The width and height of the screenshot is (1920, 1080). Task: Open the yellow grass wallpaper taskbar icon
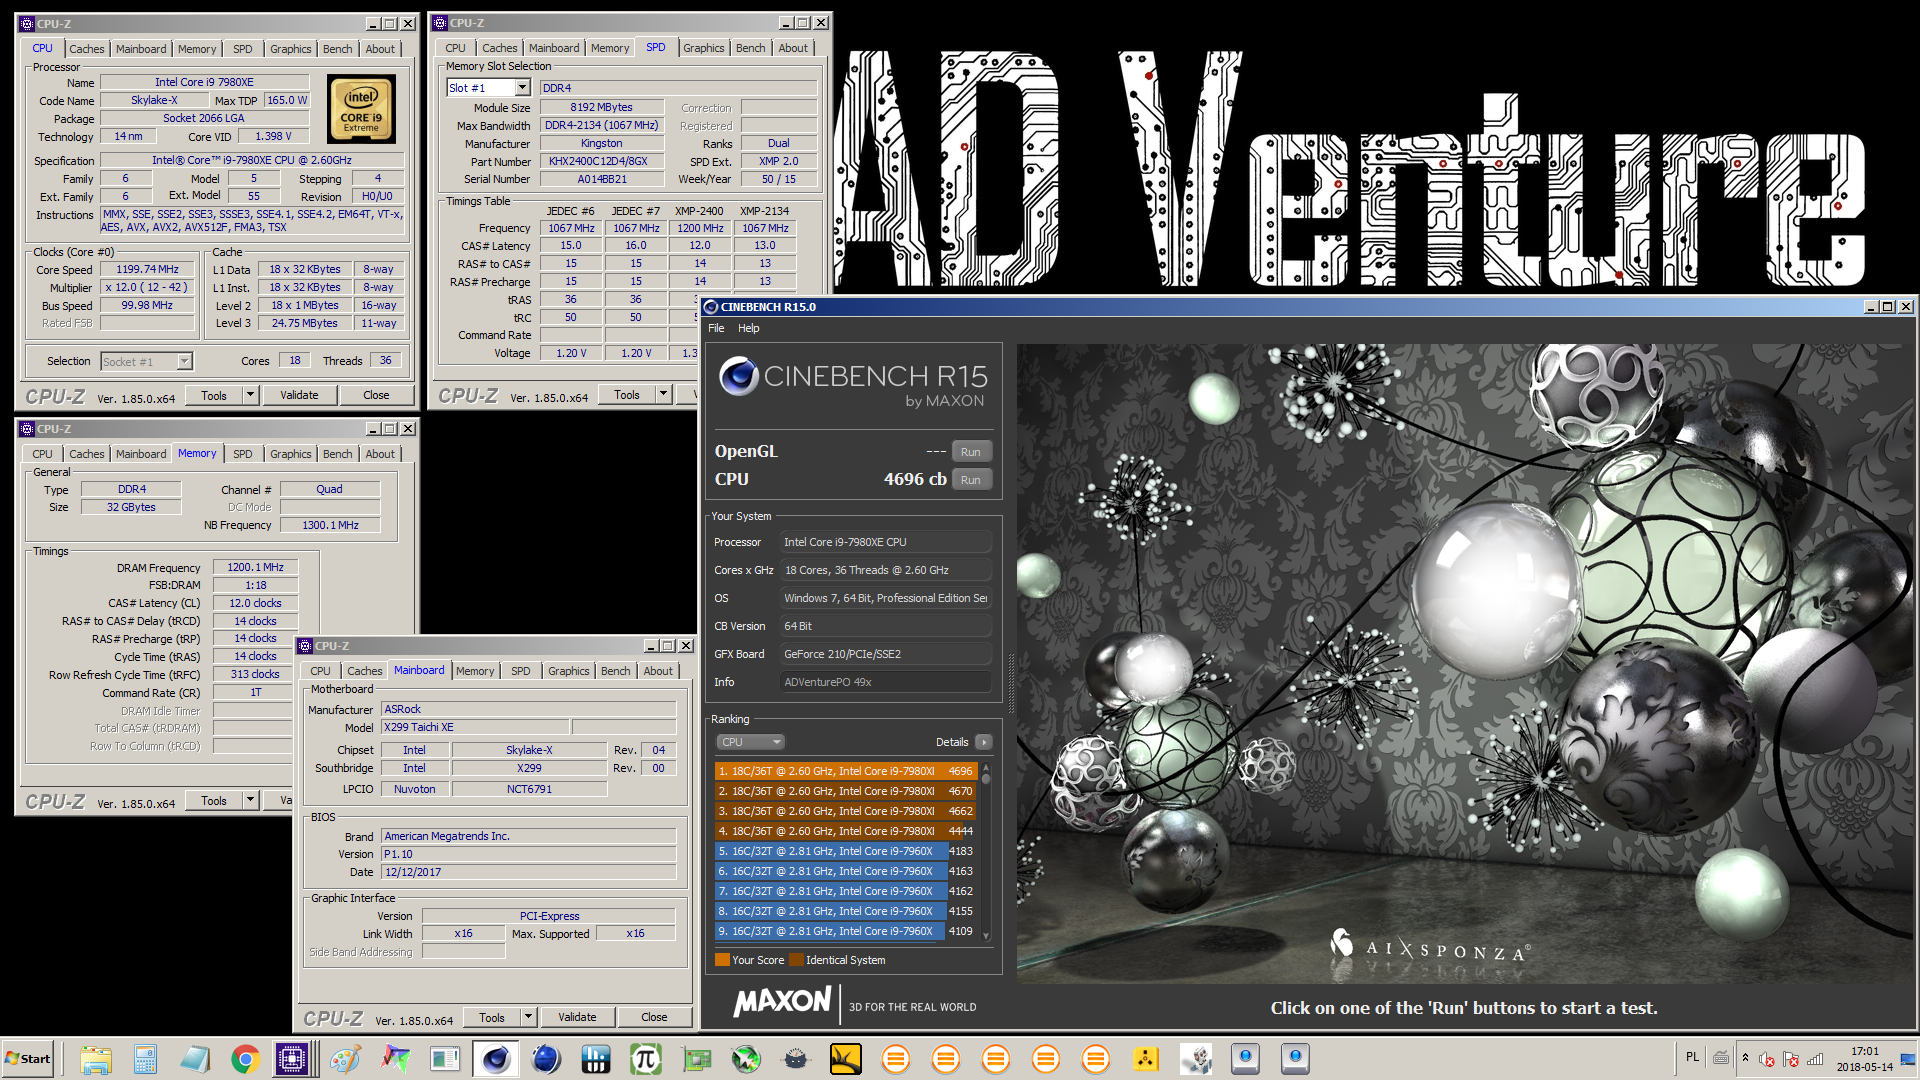(x=846, y=1058)
